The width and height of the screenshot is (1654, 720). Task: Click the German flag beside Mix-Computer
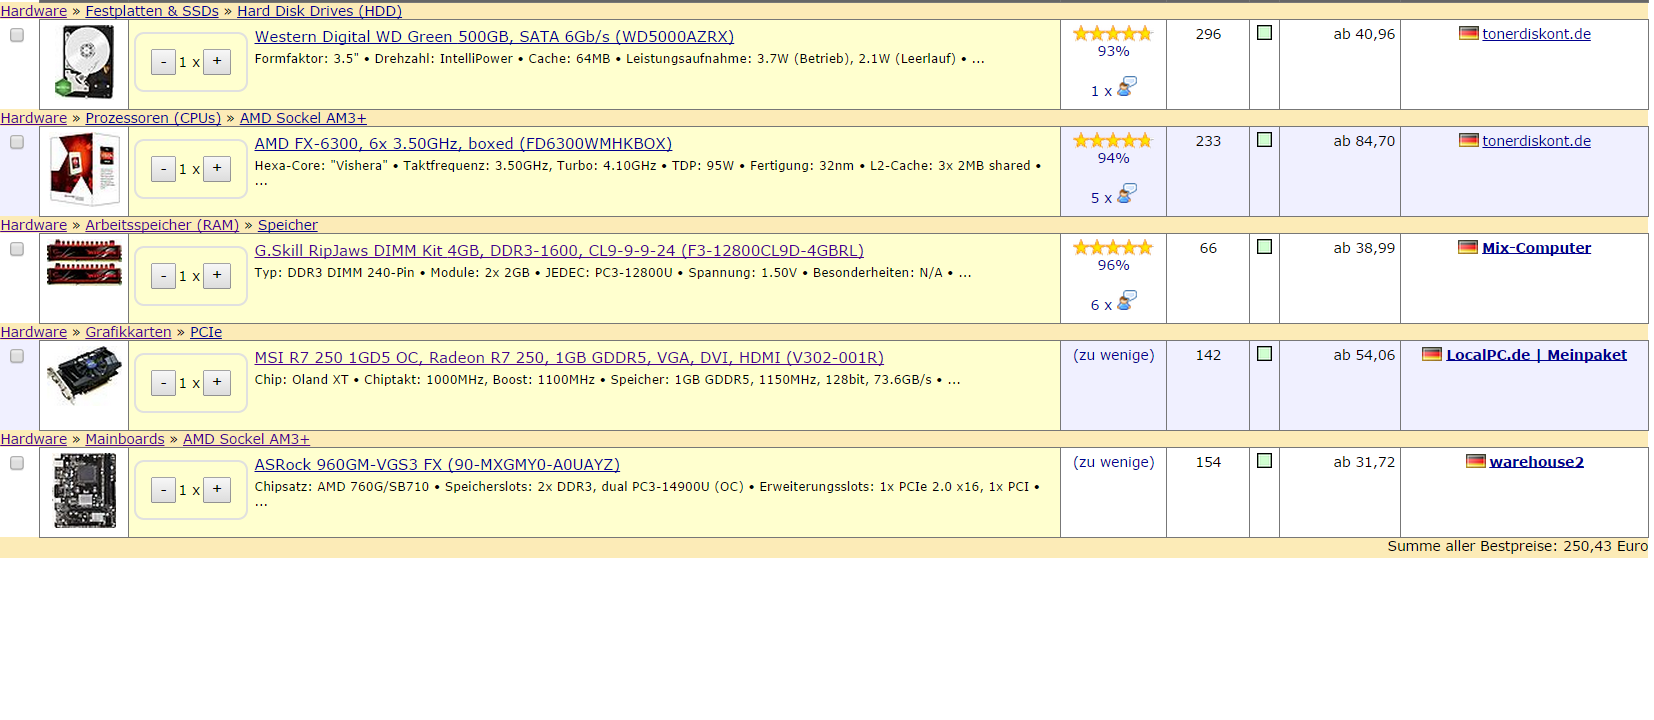point(1468,247)
